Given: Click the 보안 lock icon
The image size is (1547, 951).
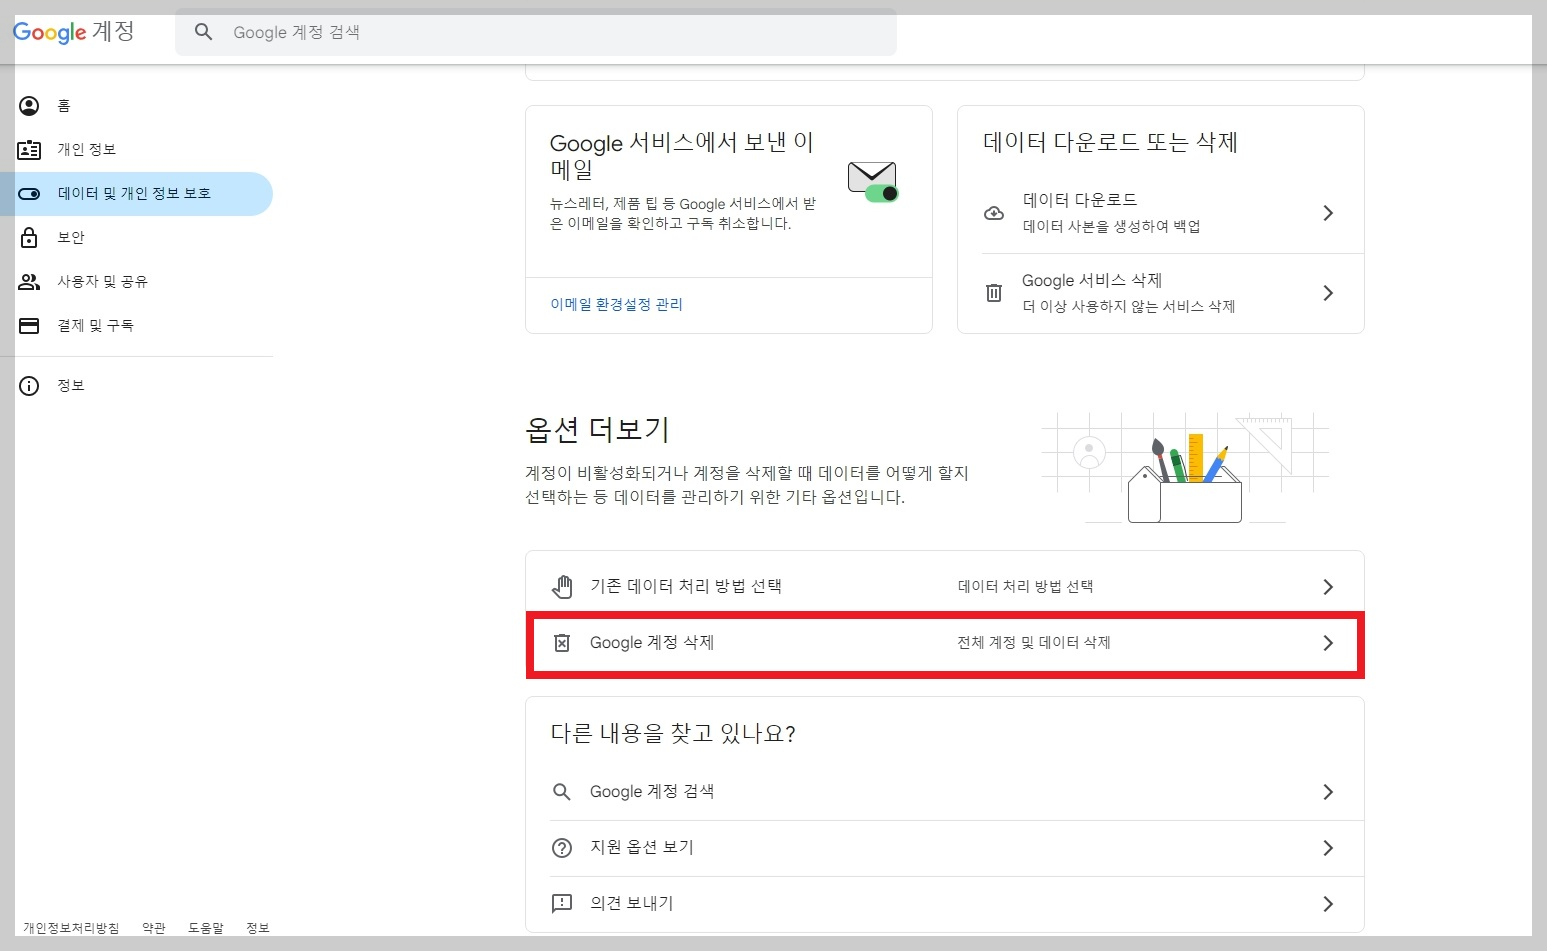Looking at the screenshot, I should (29, 237).
